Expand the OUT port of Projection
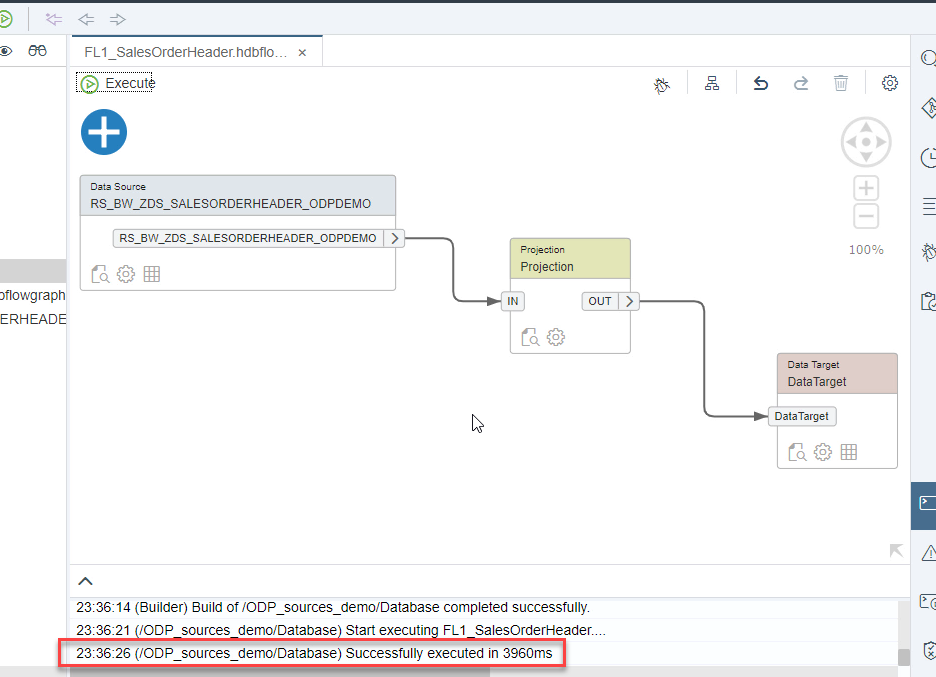Screen dimensions: 936x677 click(628, 300)
